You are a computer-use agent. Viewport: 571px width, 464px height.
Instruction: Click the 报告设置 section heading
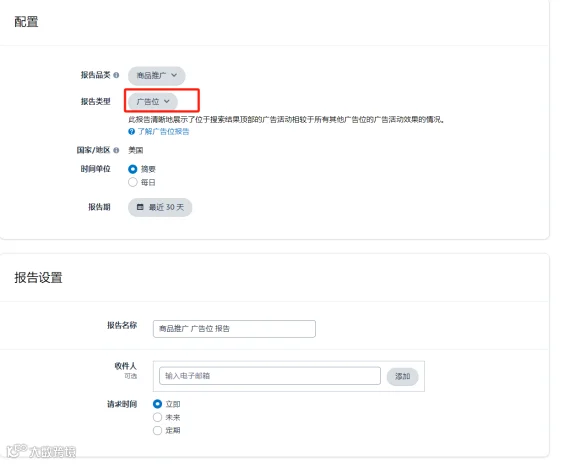coord(38,278)
